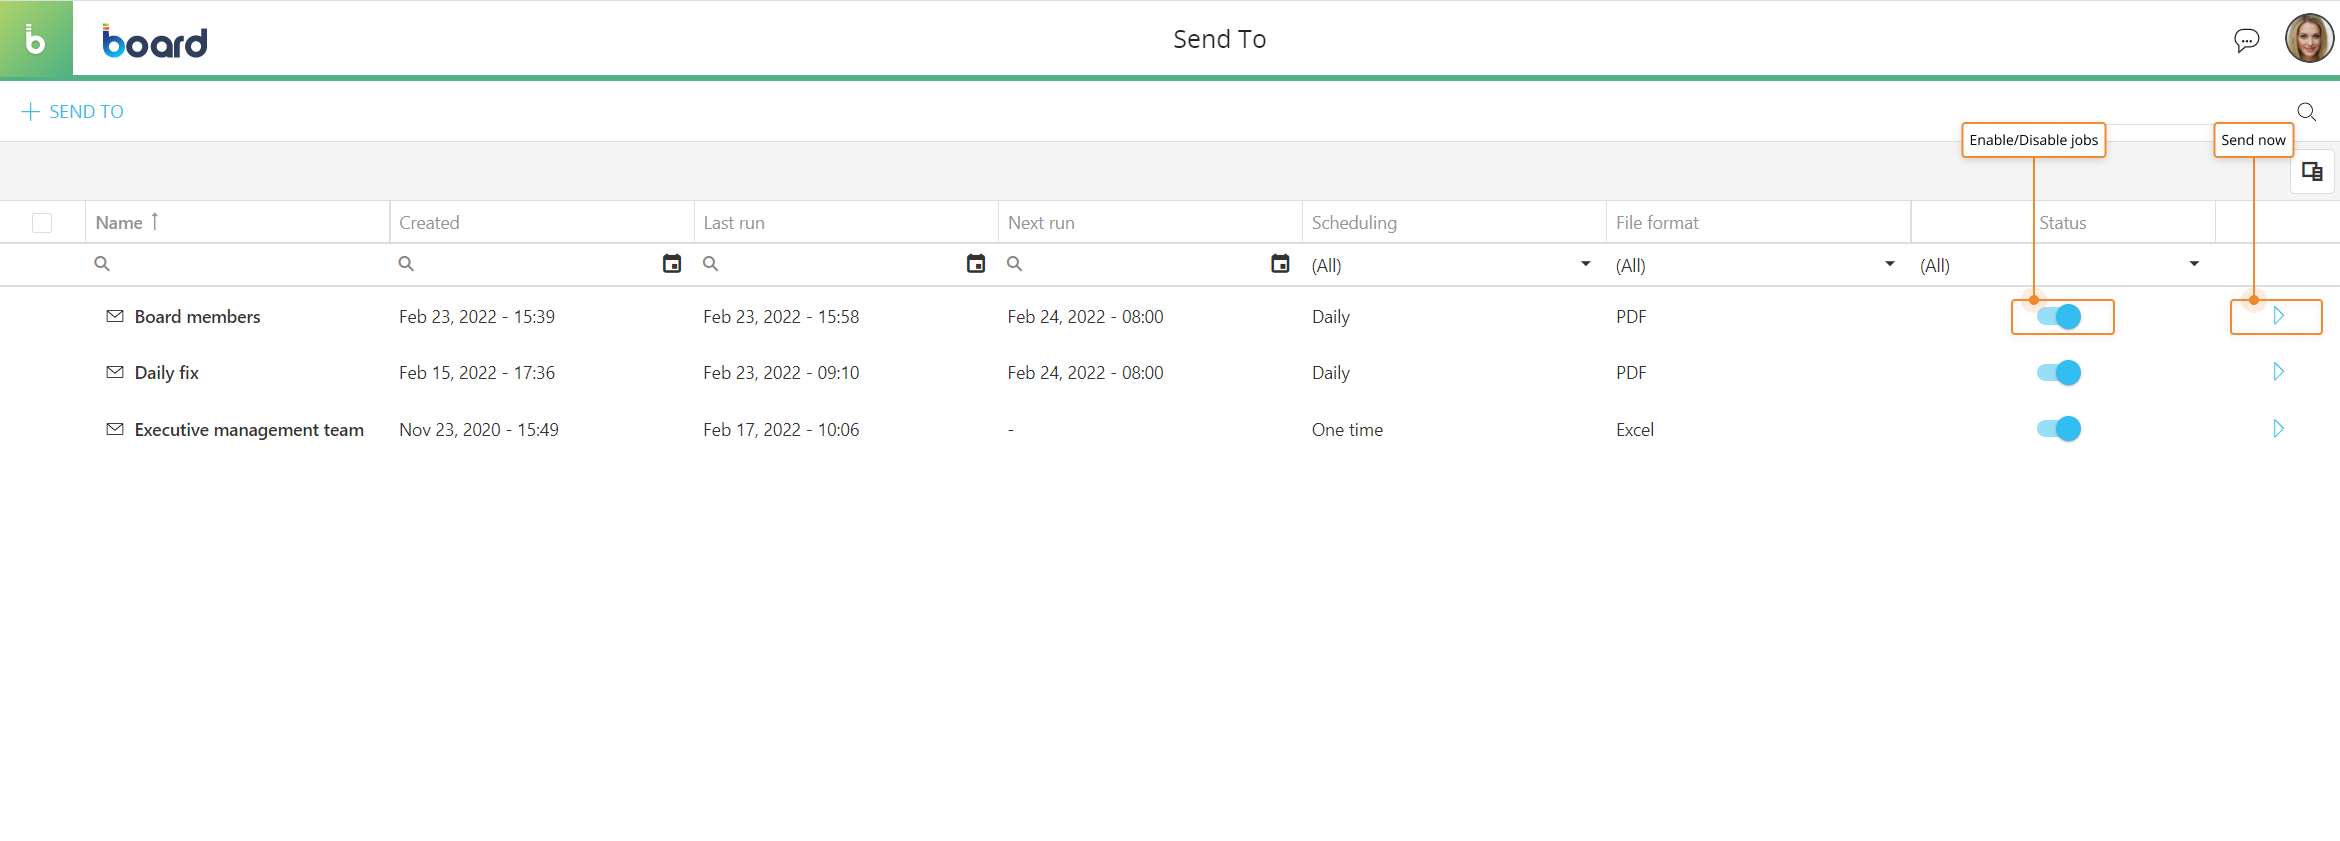Viewport: 2340px width, 841px height.
Task: Click the + SEND TO button
Action: (73, 112)
